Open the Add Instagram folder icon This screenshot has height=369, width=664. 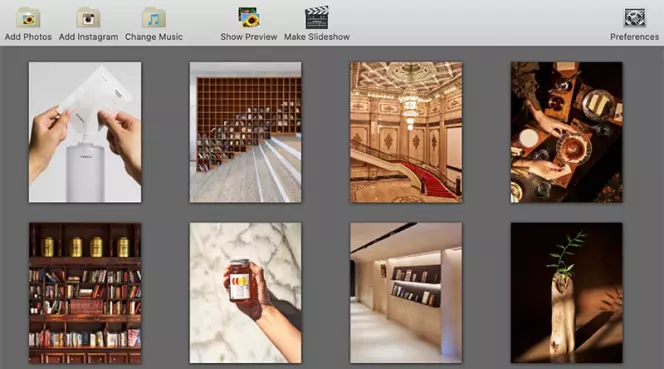[88, 18]
